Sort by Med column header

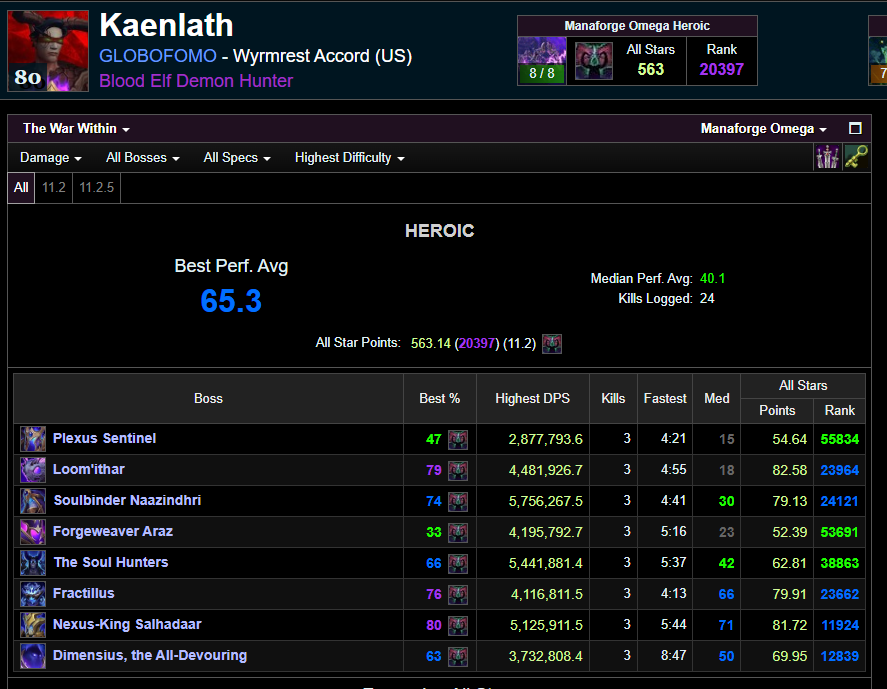click(x=717, y=398)
